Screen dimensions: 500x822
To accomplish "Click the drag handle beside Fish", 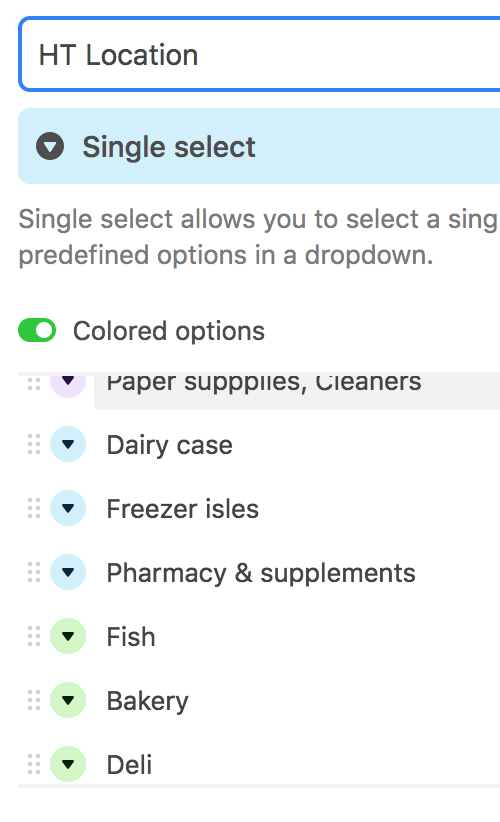I will coord(34,636).
